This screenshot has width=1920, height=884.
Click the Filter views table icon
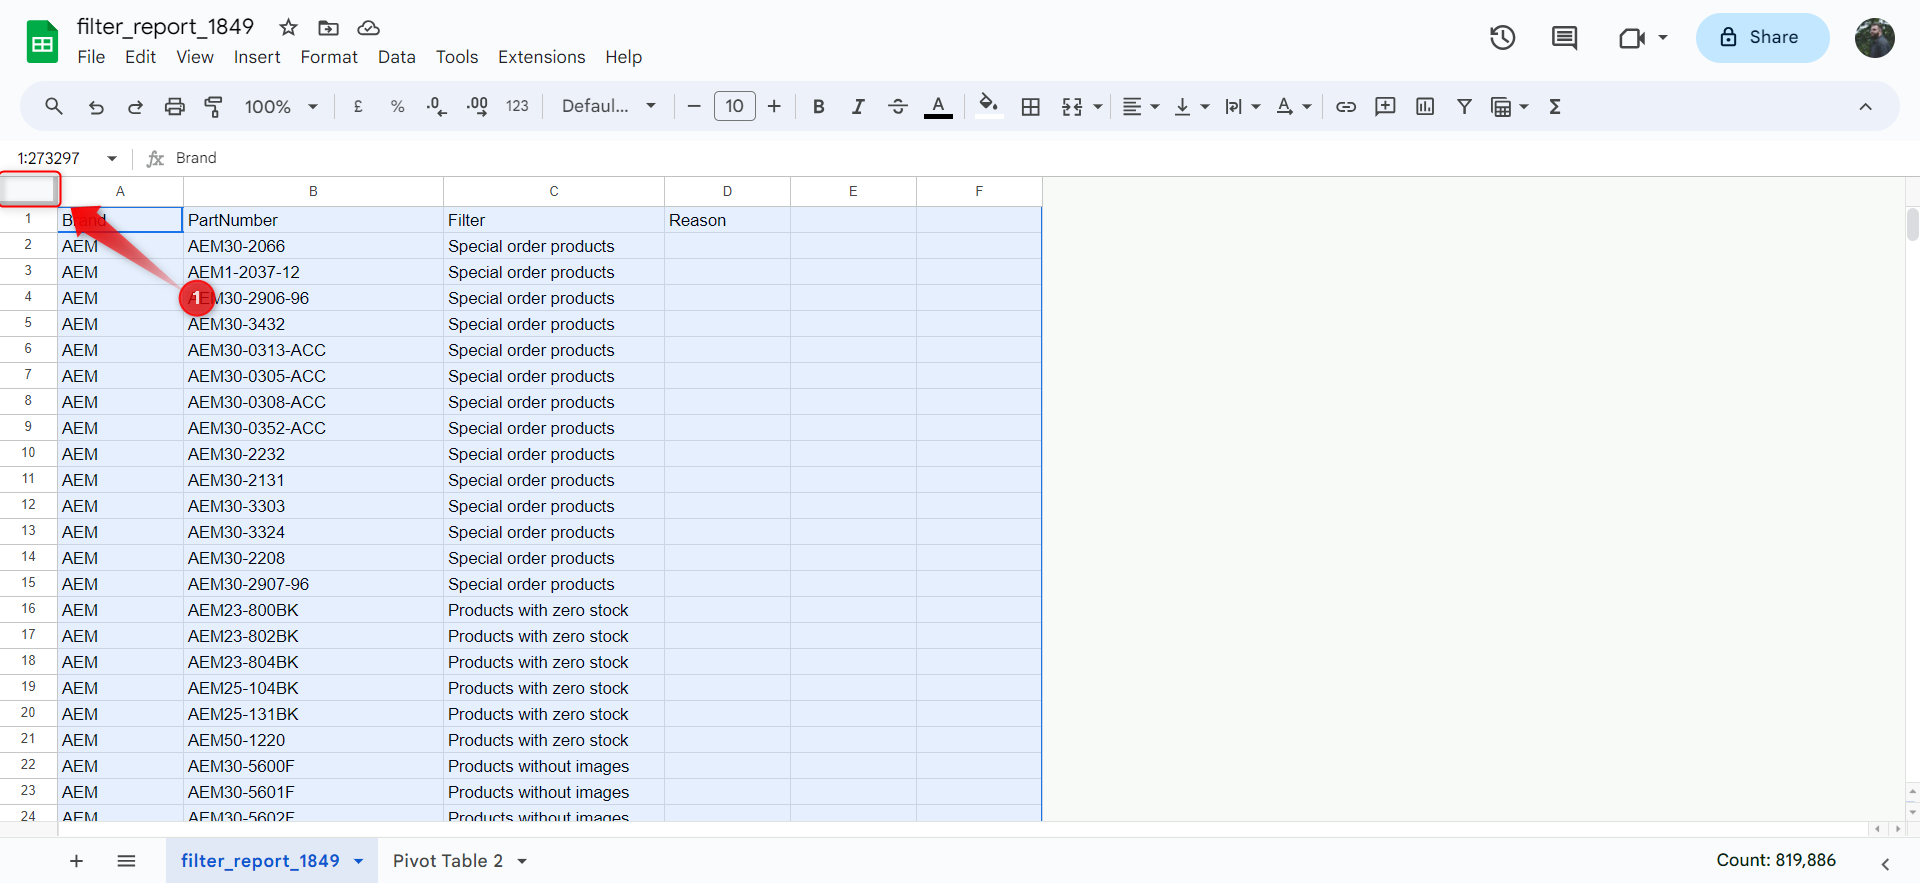coord(1501,106)
